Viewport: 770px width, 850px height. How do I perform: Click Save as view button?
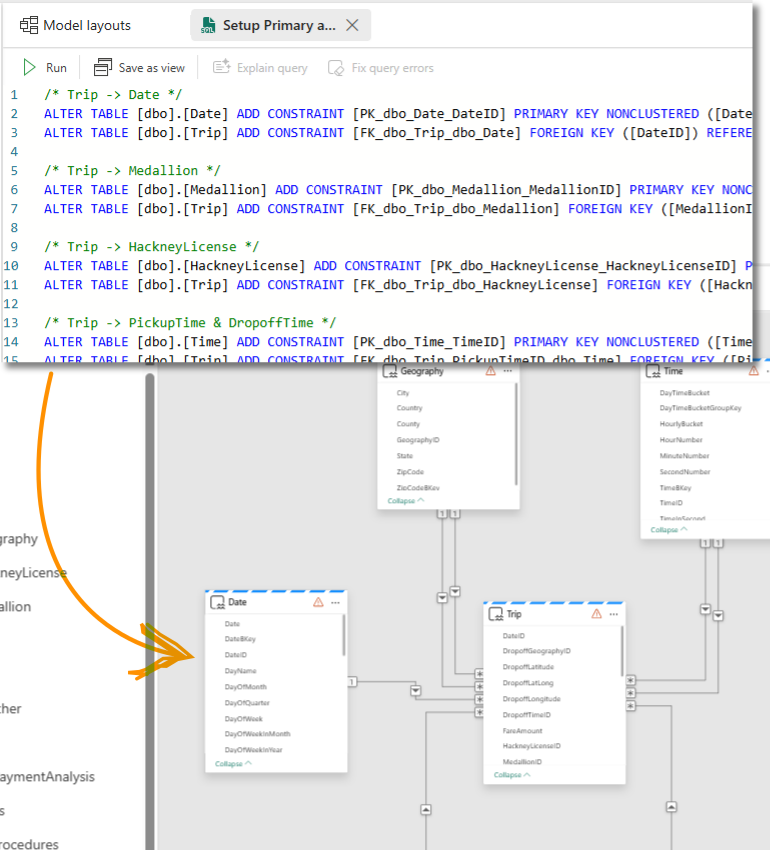pyautogui.click(x=140, y=68)
